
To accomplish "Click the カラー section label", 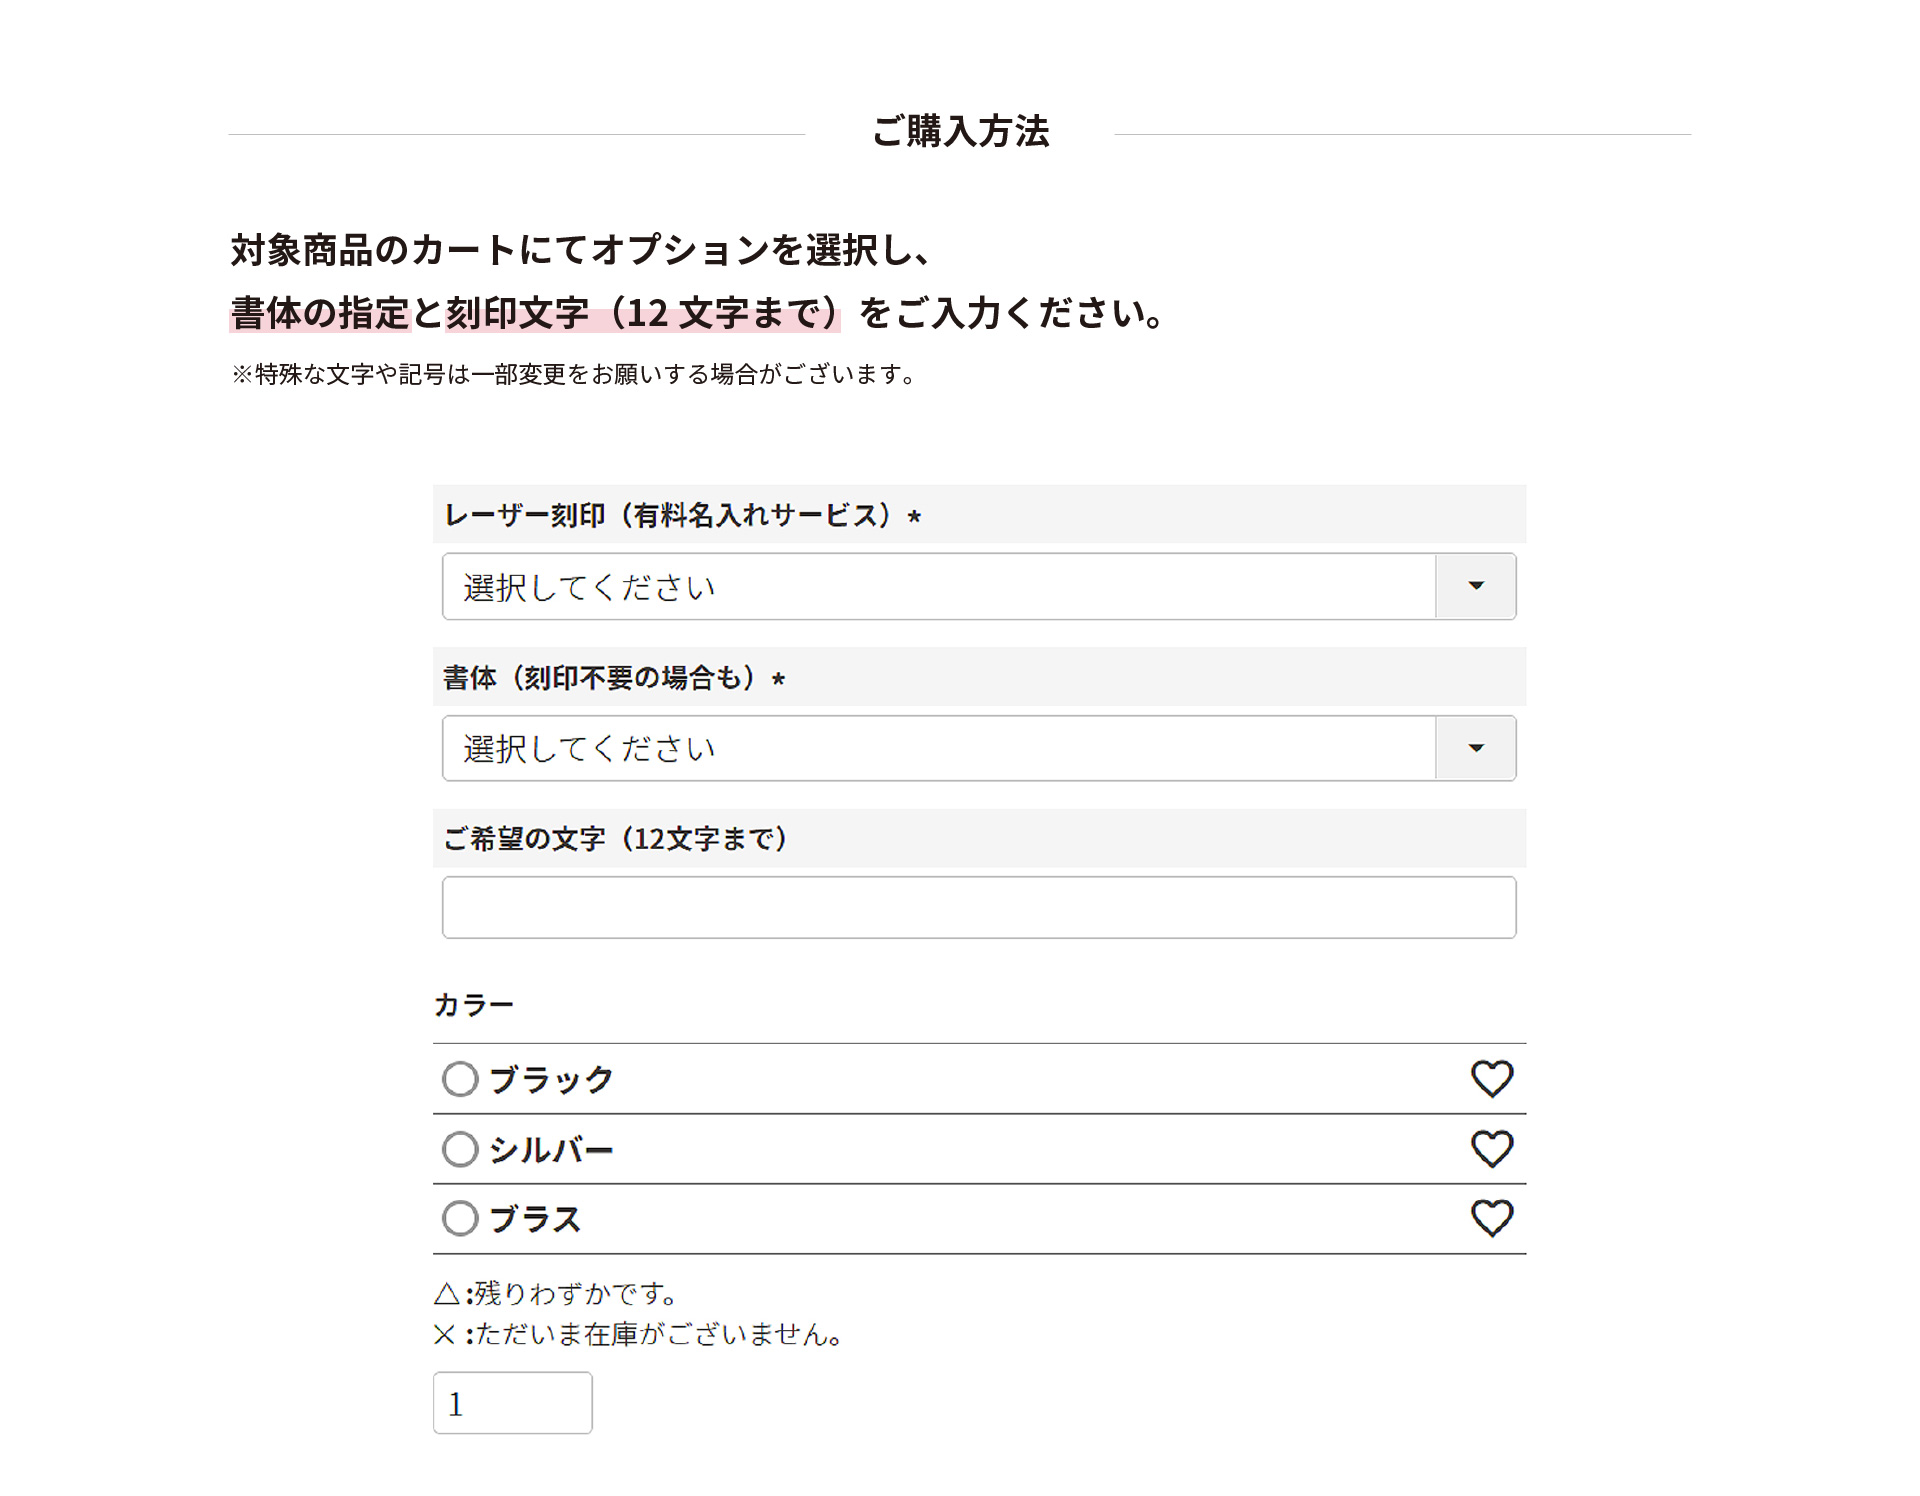I will 473,1004.
